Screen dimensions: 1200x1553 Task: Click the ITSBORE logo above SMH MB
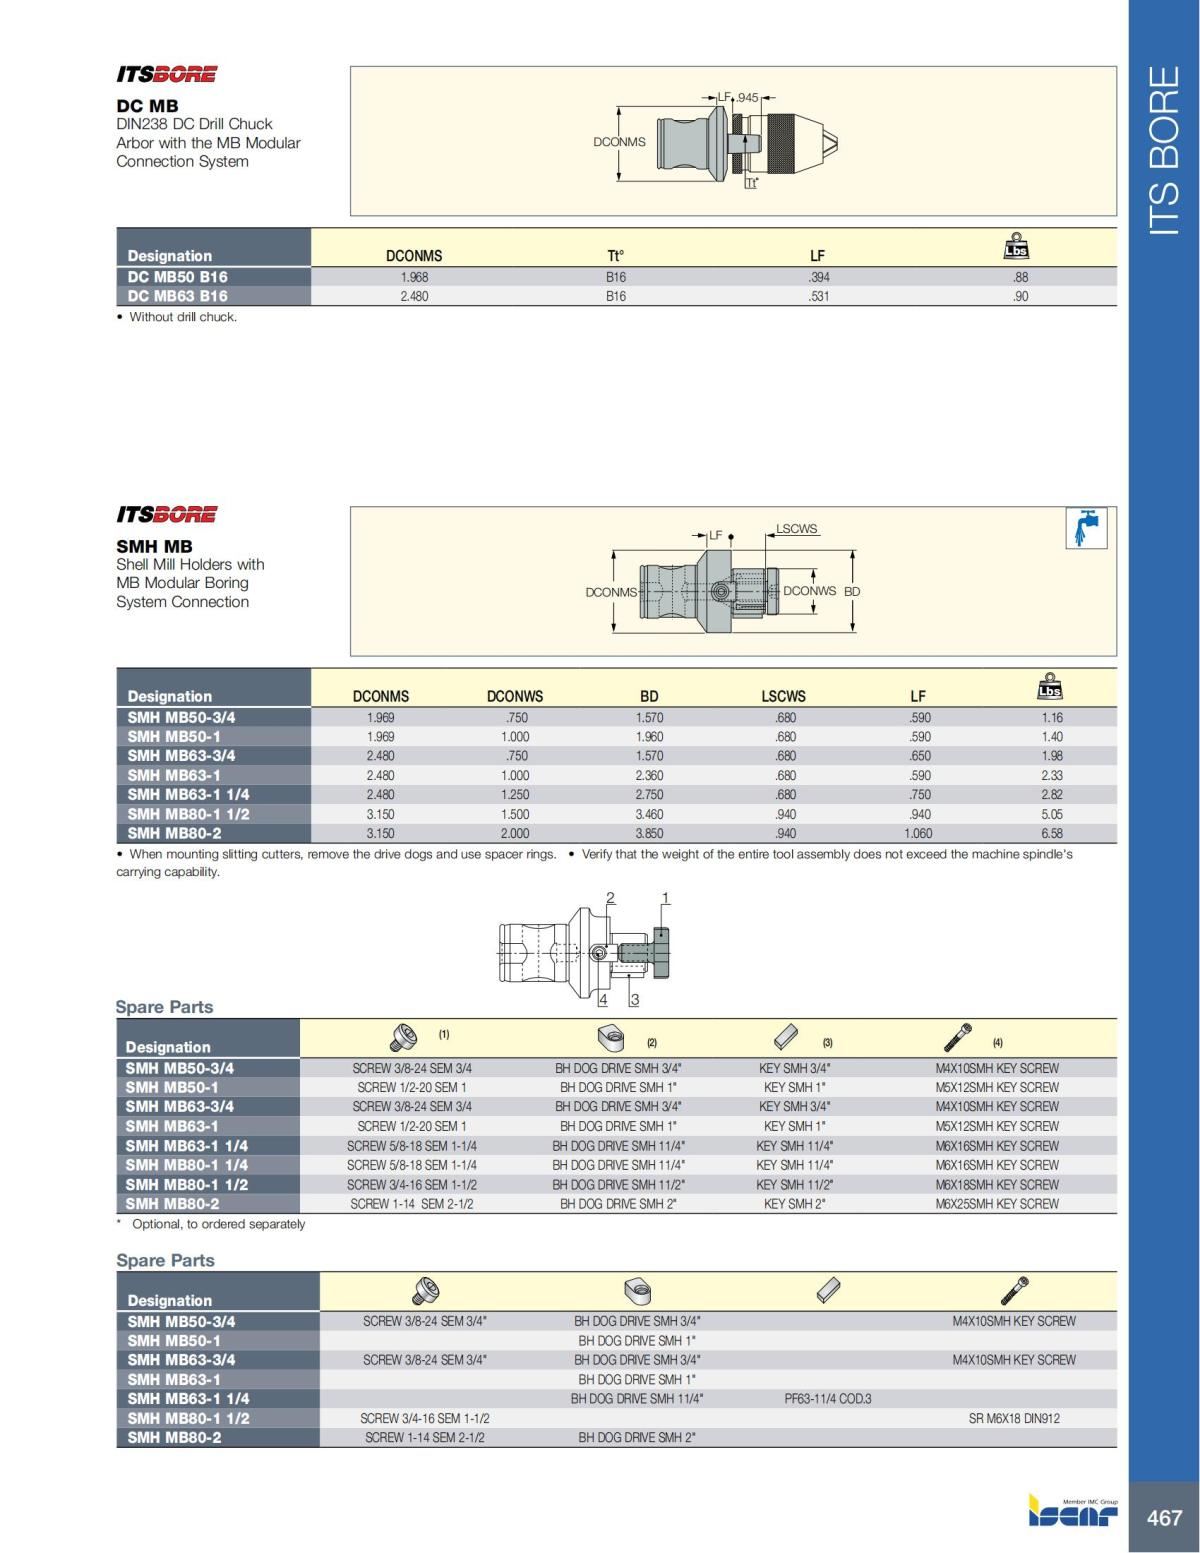tap(166, 514)
